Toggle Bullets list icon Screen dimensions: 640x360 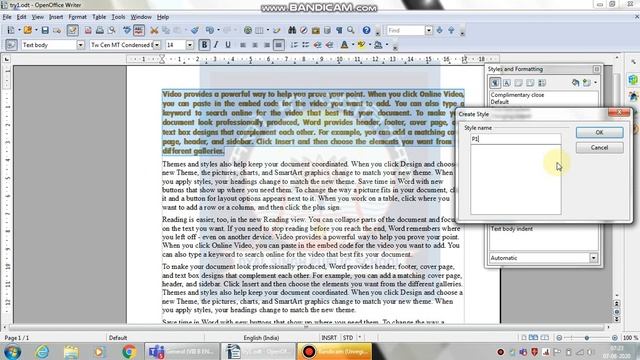pyautogui.click(x=305, y=45)
